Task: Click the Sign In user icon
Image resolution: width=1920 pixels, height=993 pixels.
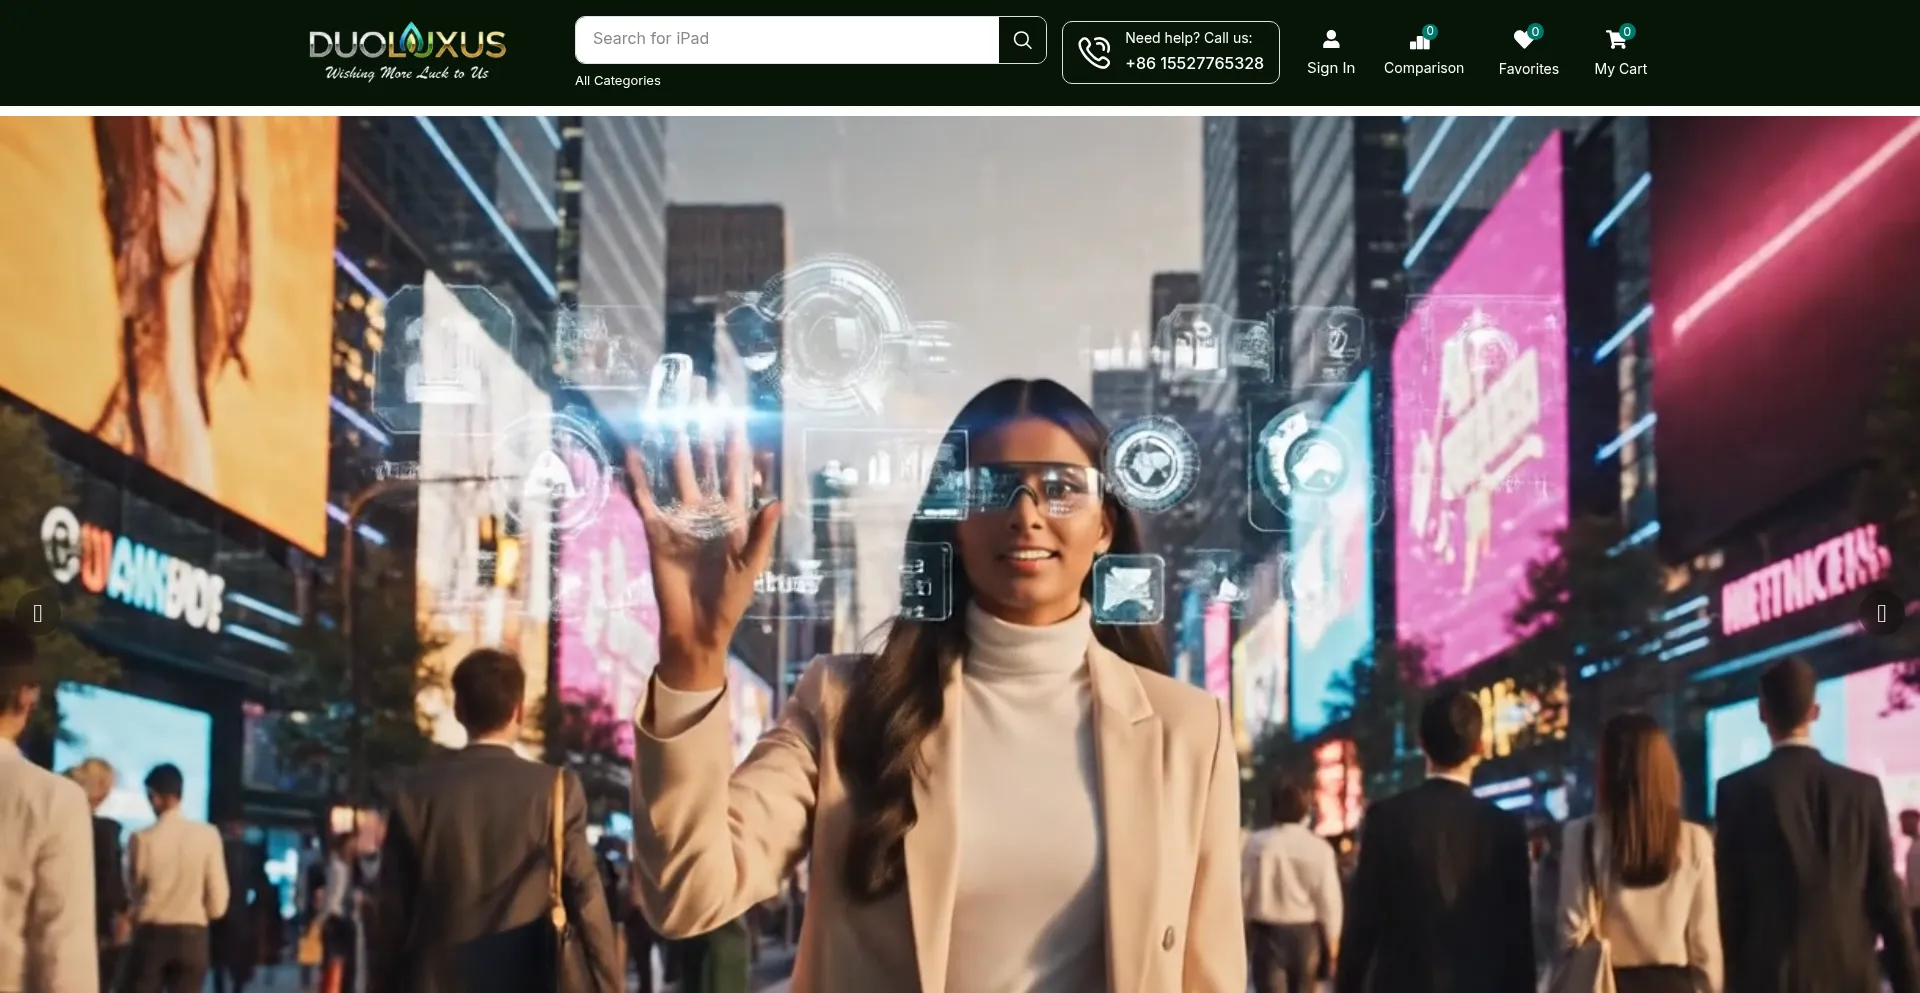Action: (x=1330, y=40)
